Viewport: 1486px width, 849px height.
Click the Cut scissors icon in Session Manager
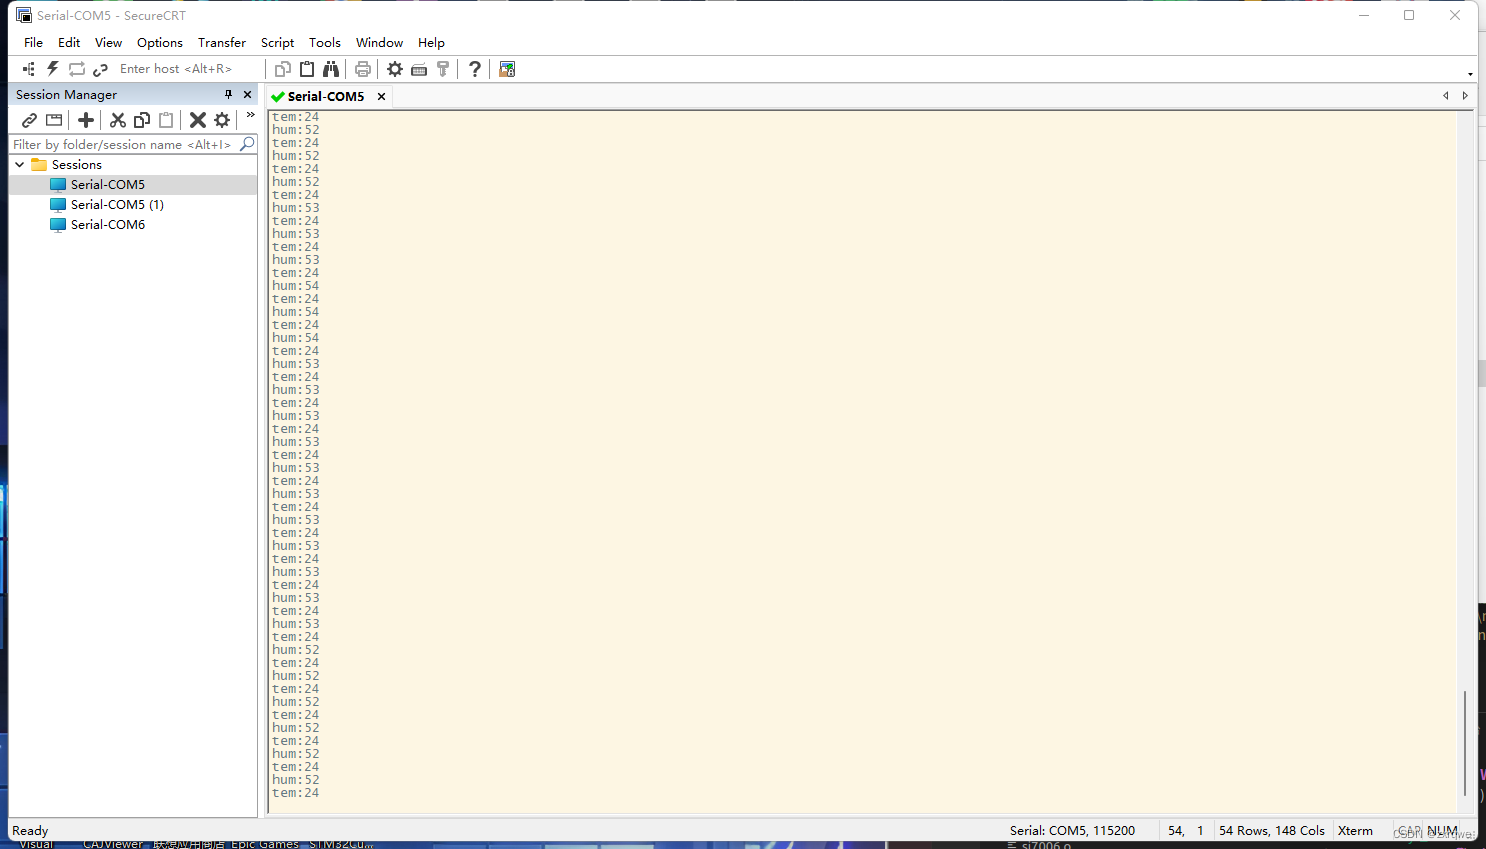118,120
